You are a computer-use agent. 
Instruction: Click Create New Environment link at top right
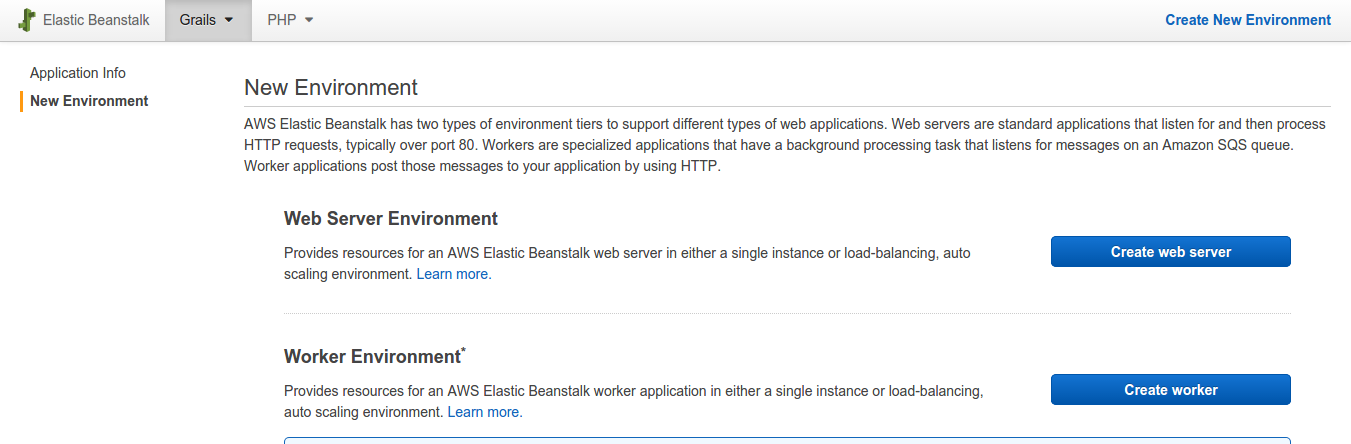1248,20
